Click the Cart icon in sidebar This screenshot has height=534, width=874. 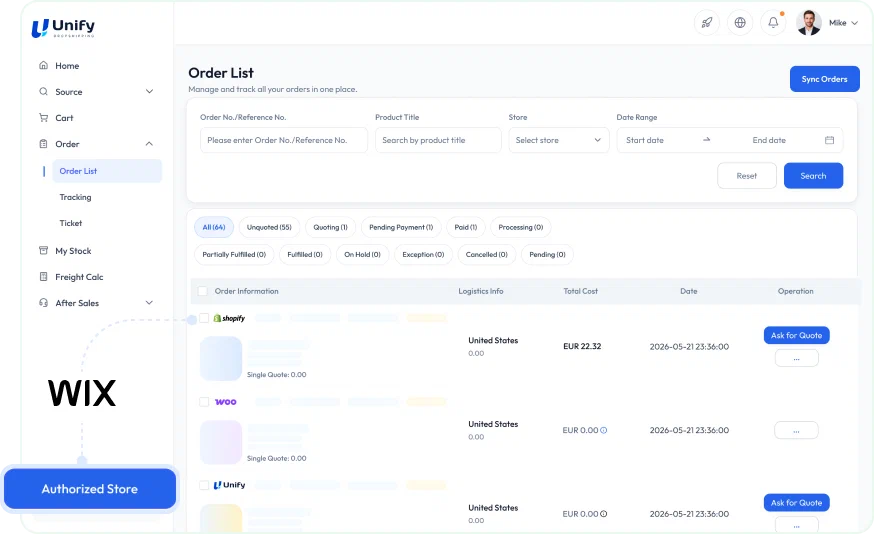[43, 118]
